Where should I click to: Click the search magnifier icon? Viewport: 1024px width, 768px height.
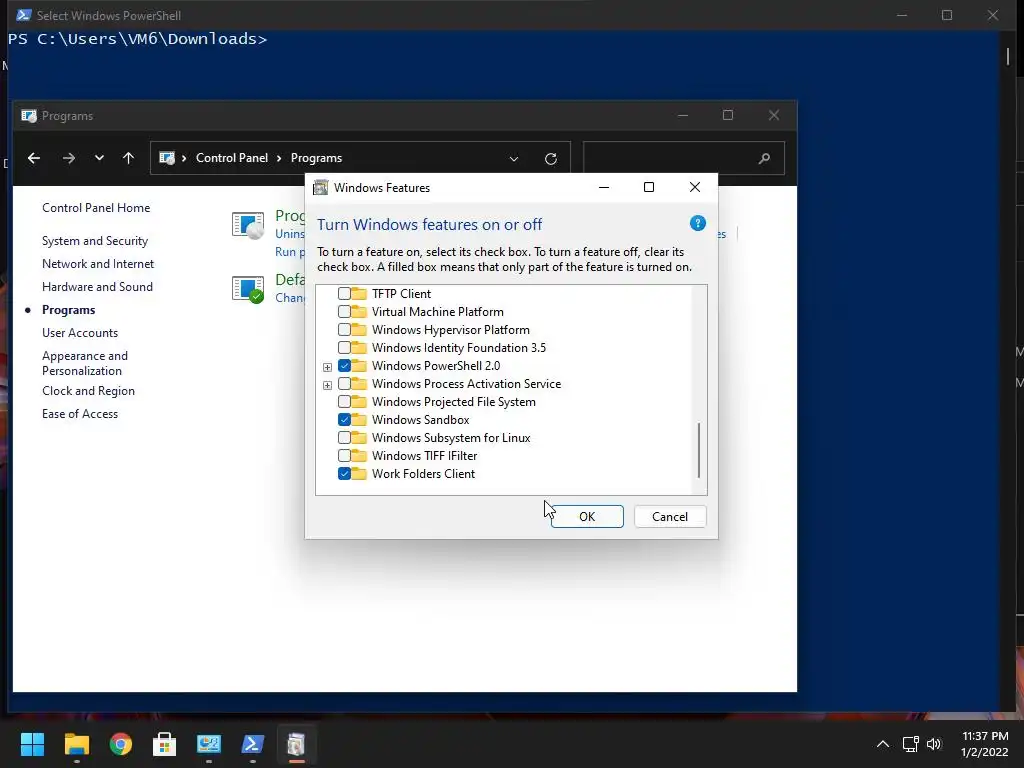[764, 159]
